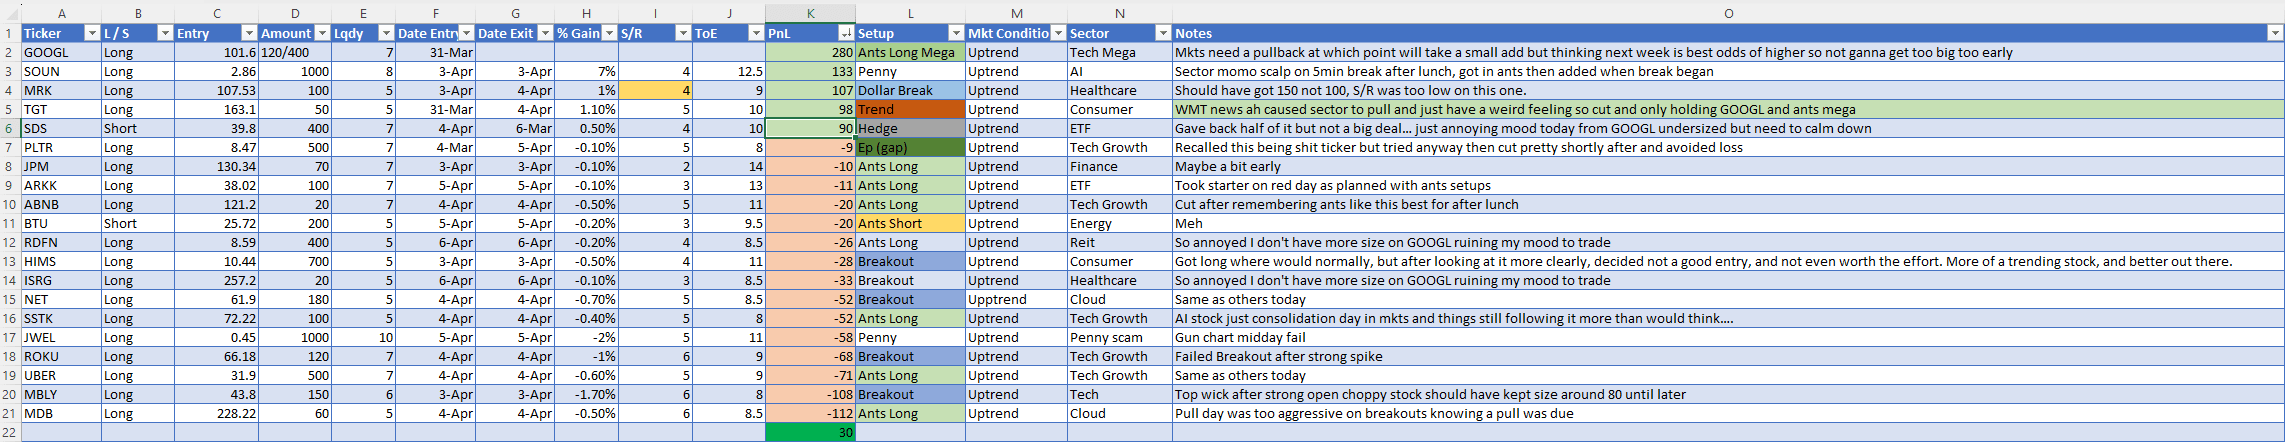Open the Ticker column filter dropdown
Image resolution: width=2285 pixels, height=442 pixels.
pos(92,33)
